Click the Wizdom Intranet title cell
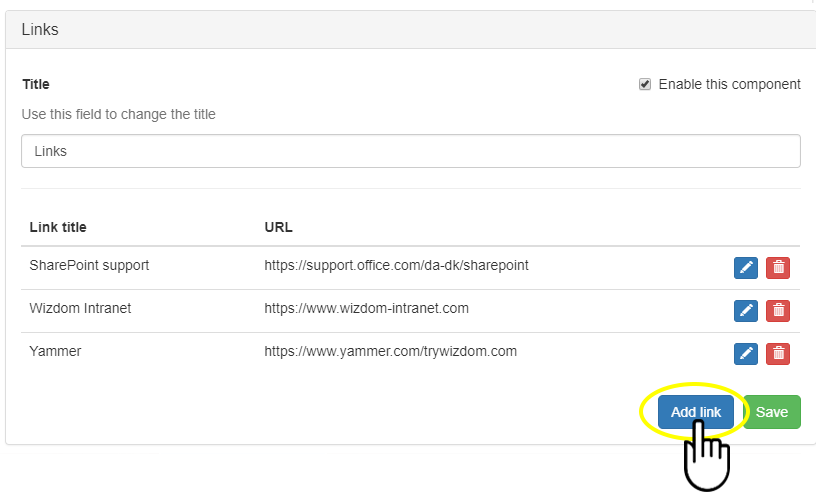This screenshot has height=492, width=816. click(x=80, y=308)
